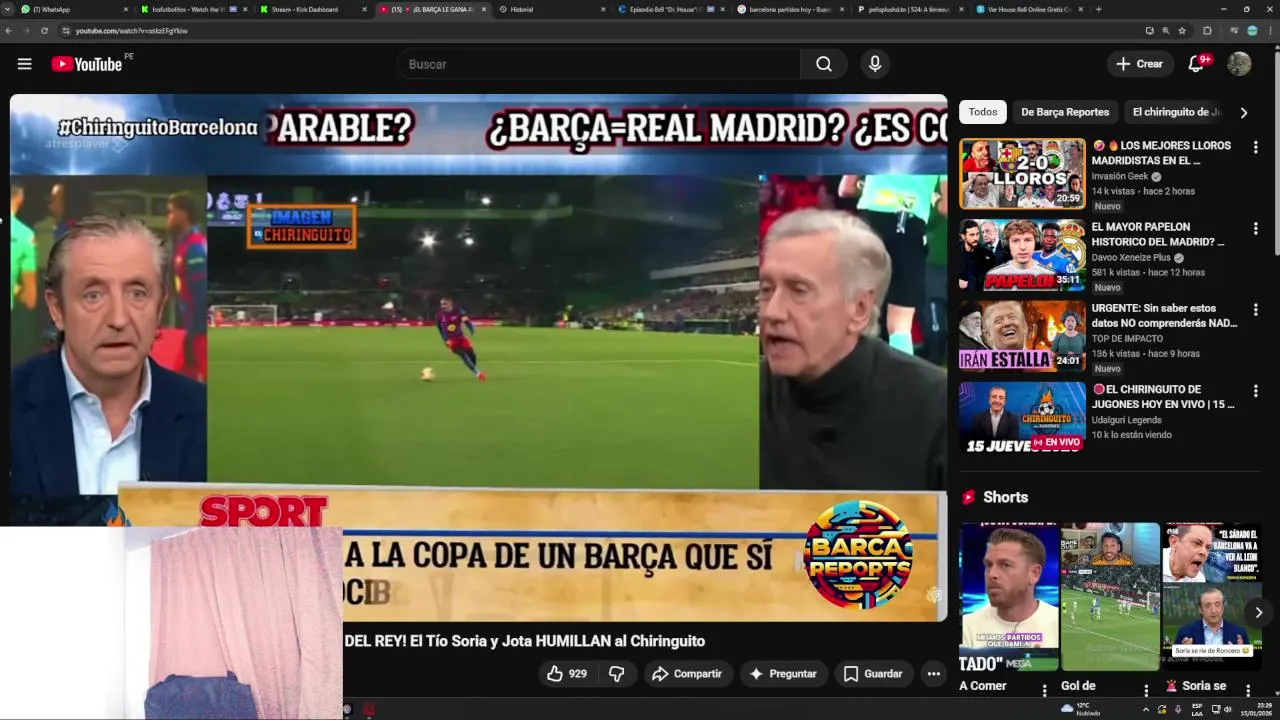
Task: Open the 'Gol de' Short thumbnail
Action: click(1110, 596)
